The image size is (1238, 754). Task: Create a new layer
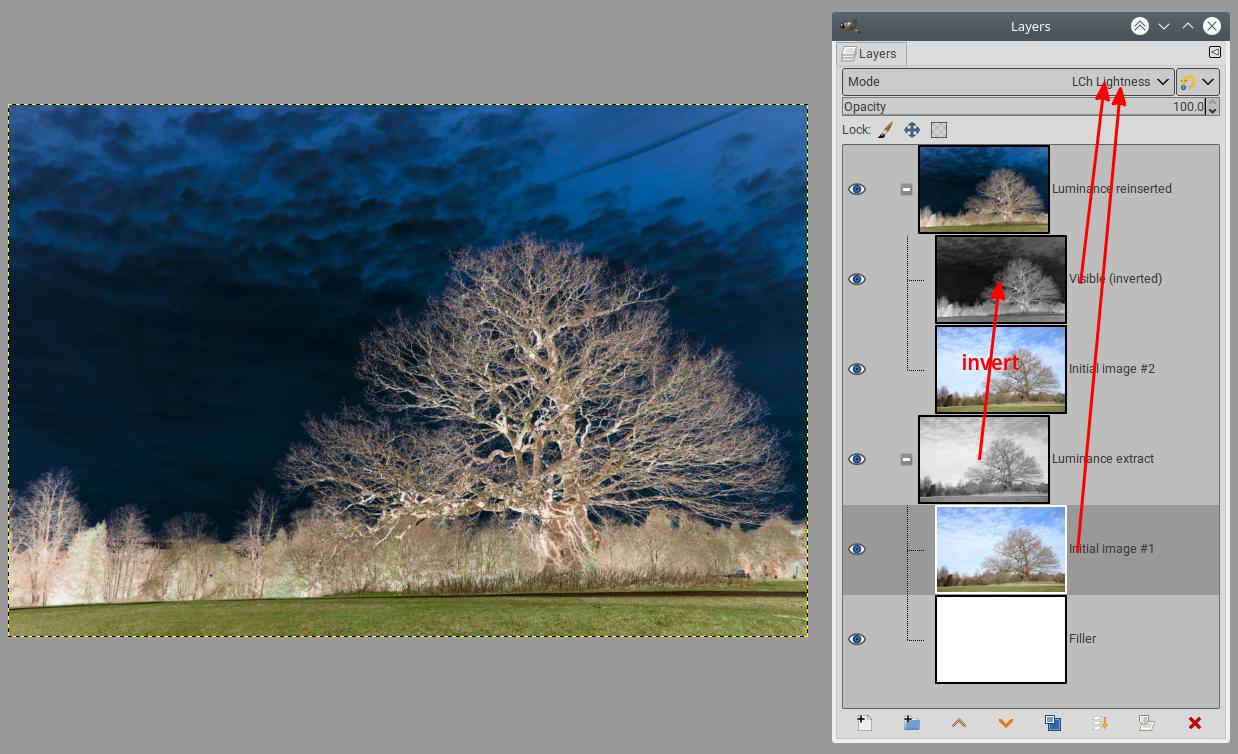pyautogui.click(x=865, y=722)
